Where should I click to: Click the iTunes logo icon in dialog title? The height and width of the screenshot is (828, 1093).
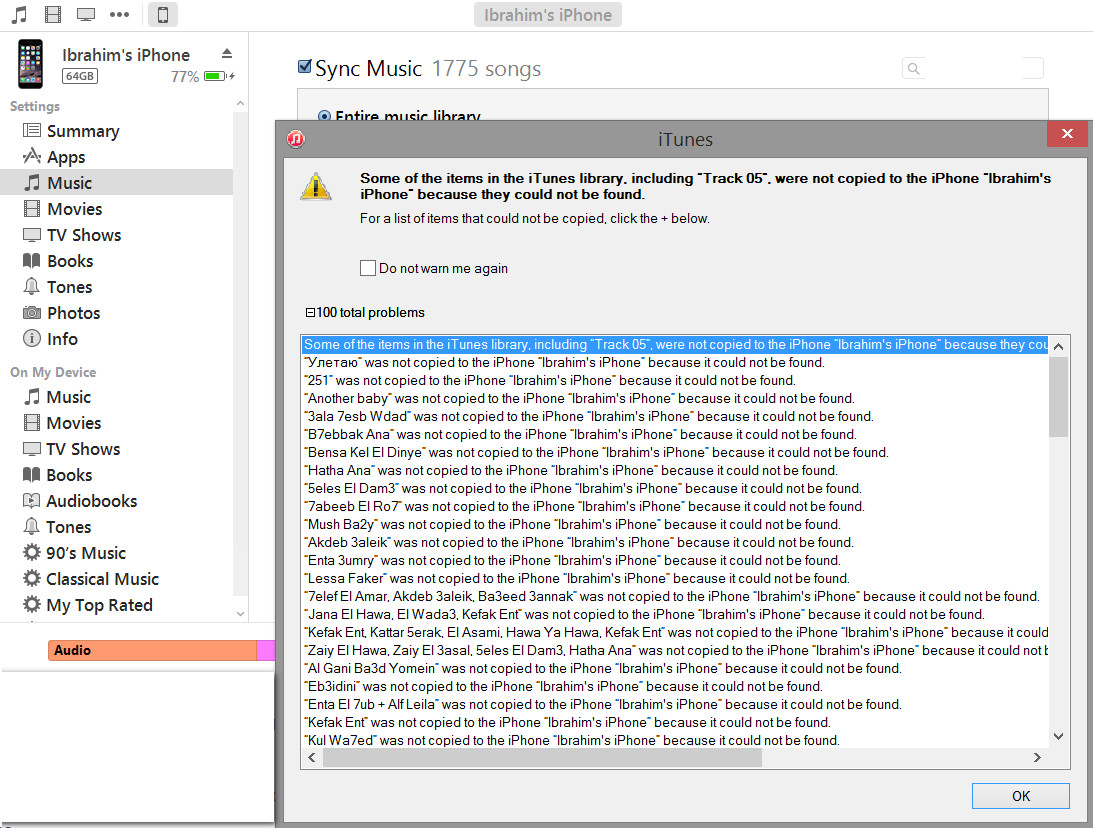(296, 139)
